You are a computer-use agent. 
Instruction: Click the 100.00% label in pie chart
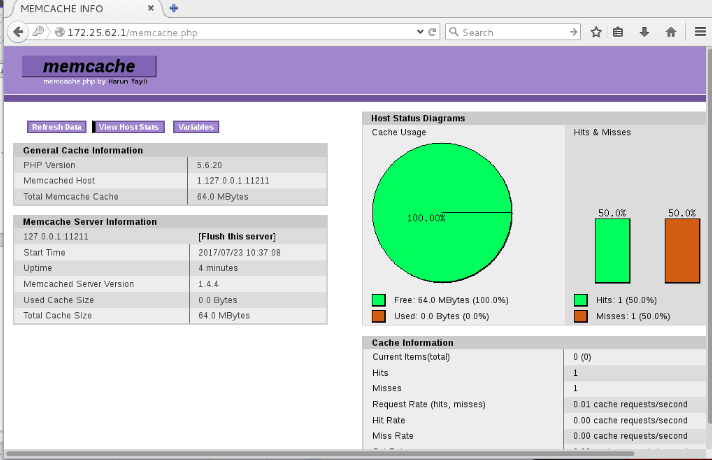pyautogui.click(x=426, y=218)
